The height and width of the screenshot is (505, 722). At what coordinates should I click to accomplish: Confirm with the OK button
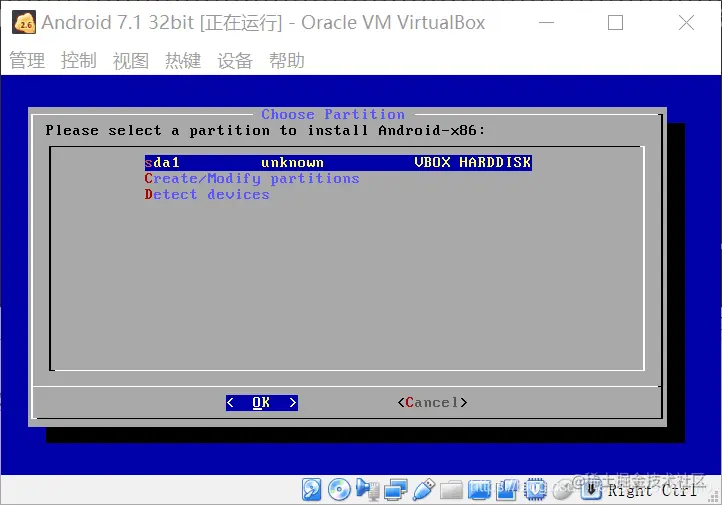tap(262, 403)
